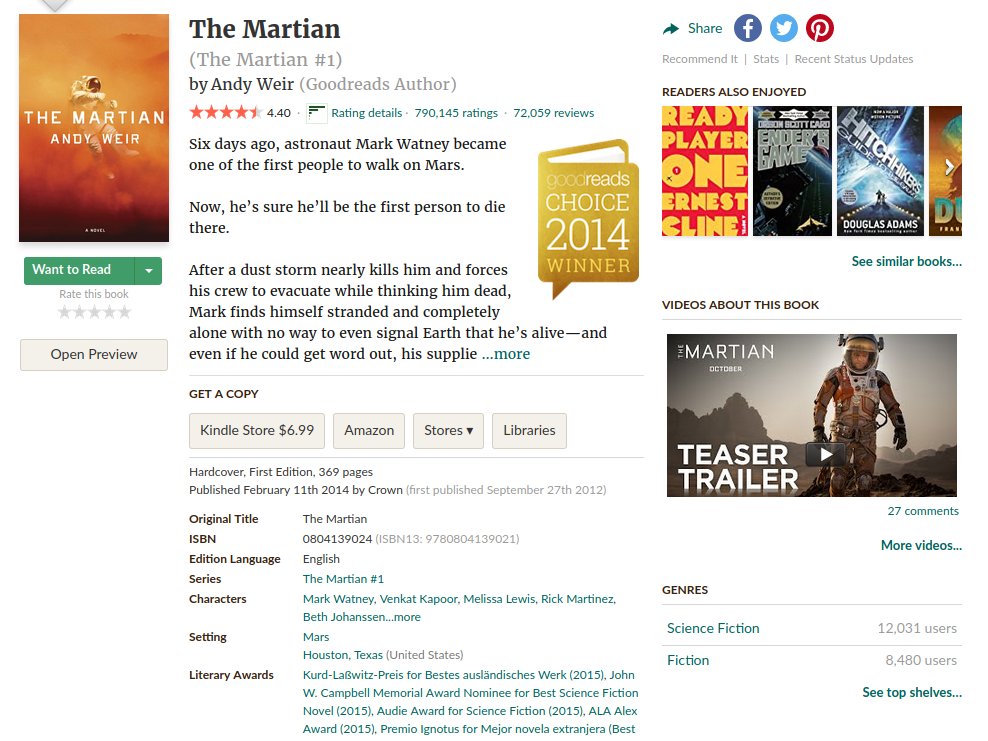The width and height of the screenshot is (988, 741).
Task: View the 72,059 reviews
Action: pos(554,113)
